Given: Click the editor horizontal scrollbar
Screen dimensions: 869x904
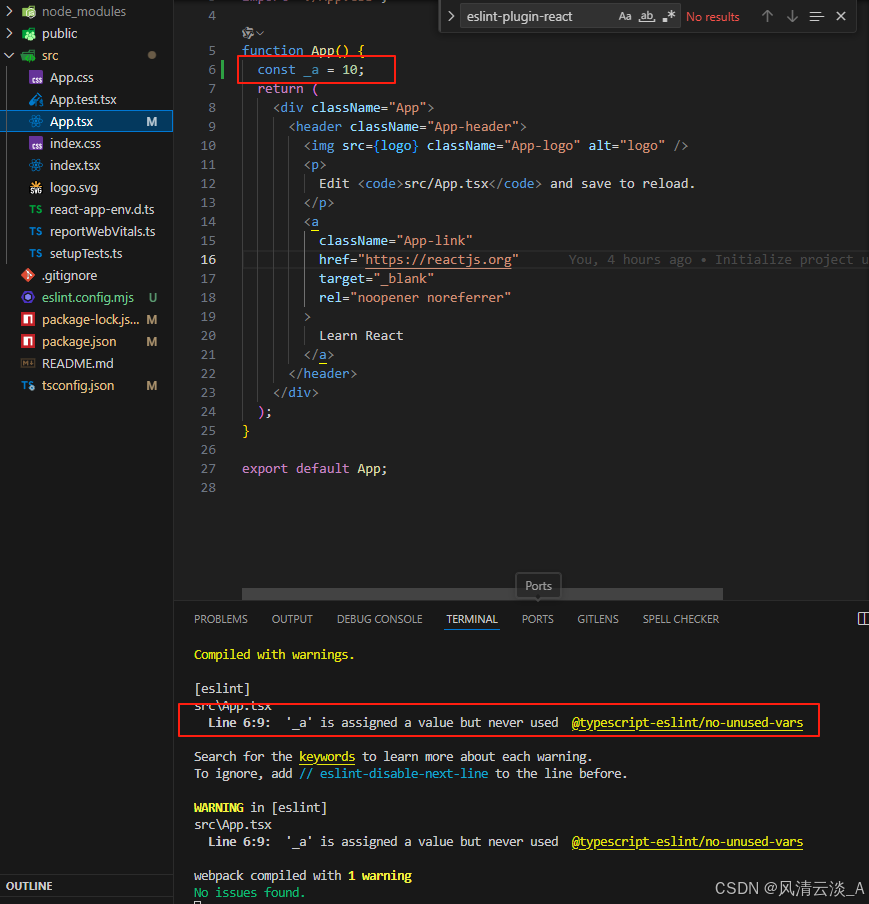Looking at the screenshot, I should coord(482,594).
